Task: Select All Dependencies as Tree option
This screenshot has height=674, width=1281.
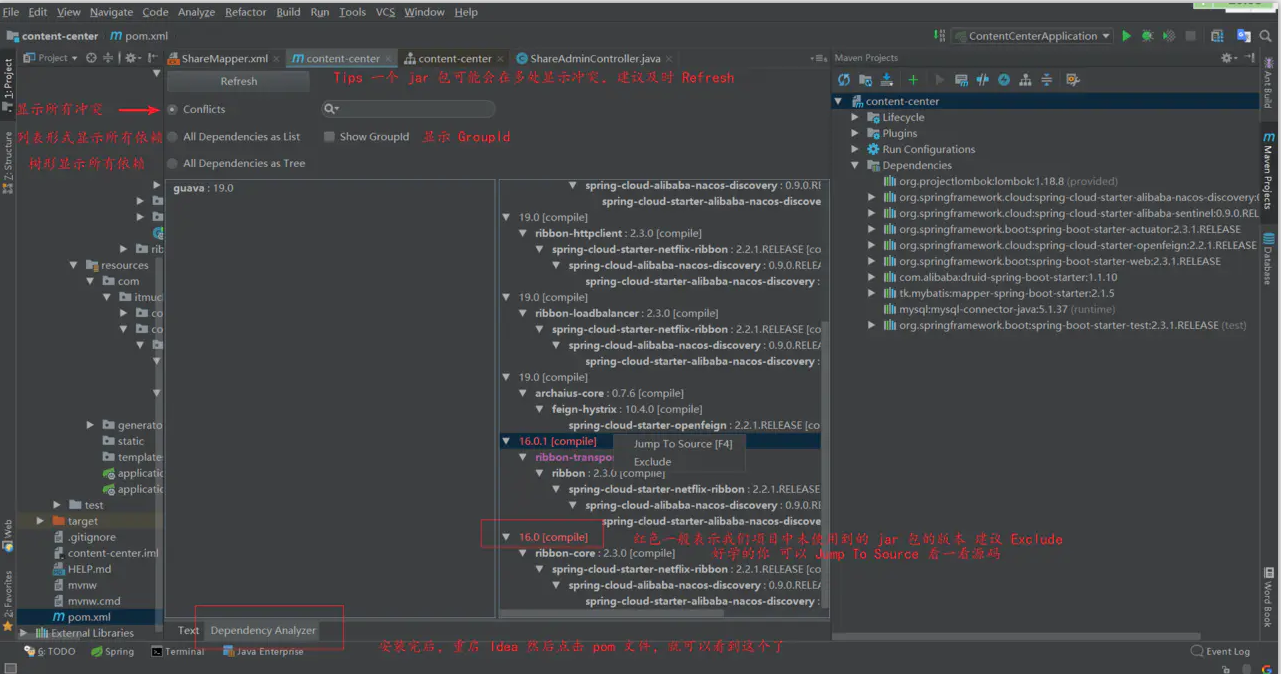Action: 173,163
